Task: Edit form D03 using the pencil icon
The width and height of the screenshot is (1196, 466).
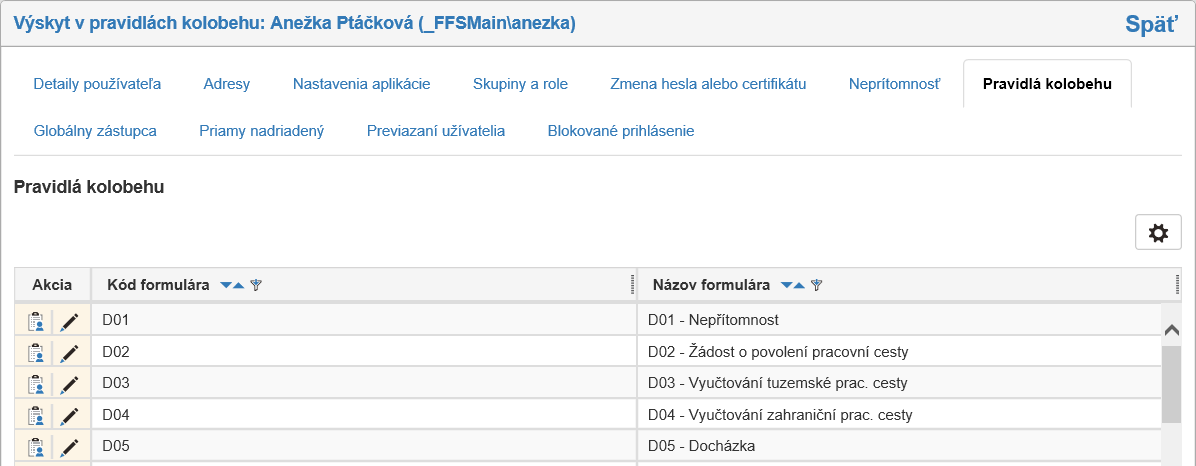Action: pyautogui.click(x=69, y=384)
